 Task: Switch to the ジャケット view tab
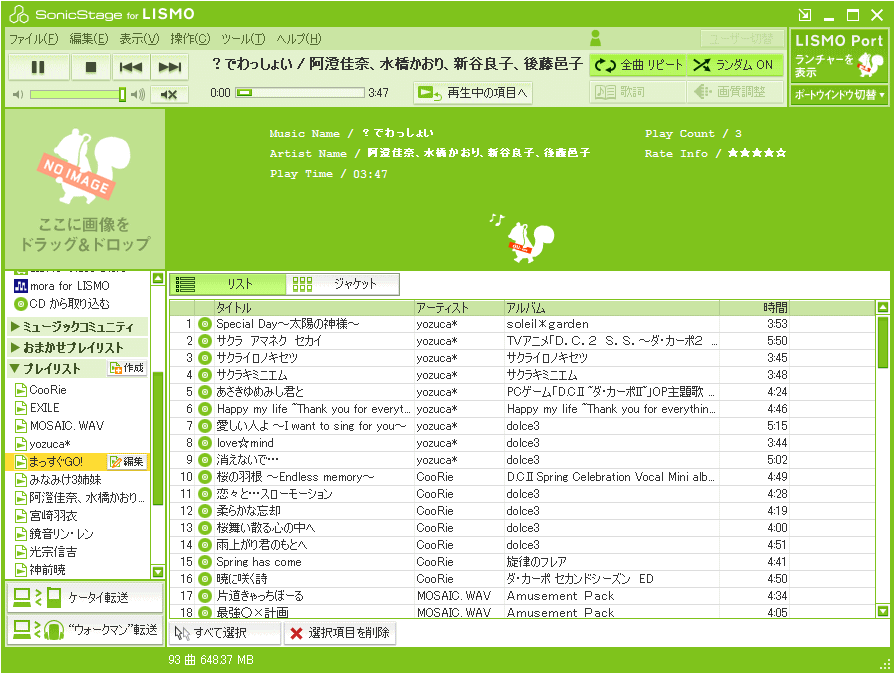342,284
